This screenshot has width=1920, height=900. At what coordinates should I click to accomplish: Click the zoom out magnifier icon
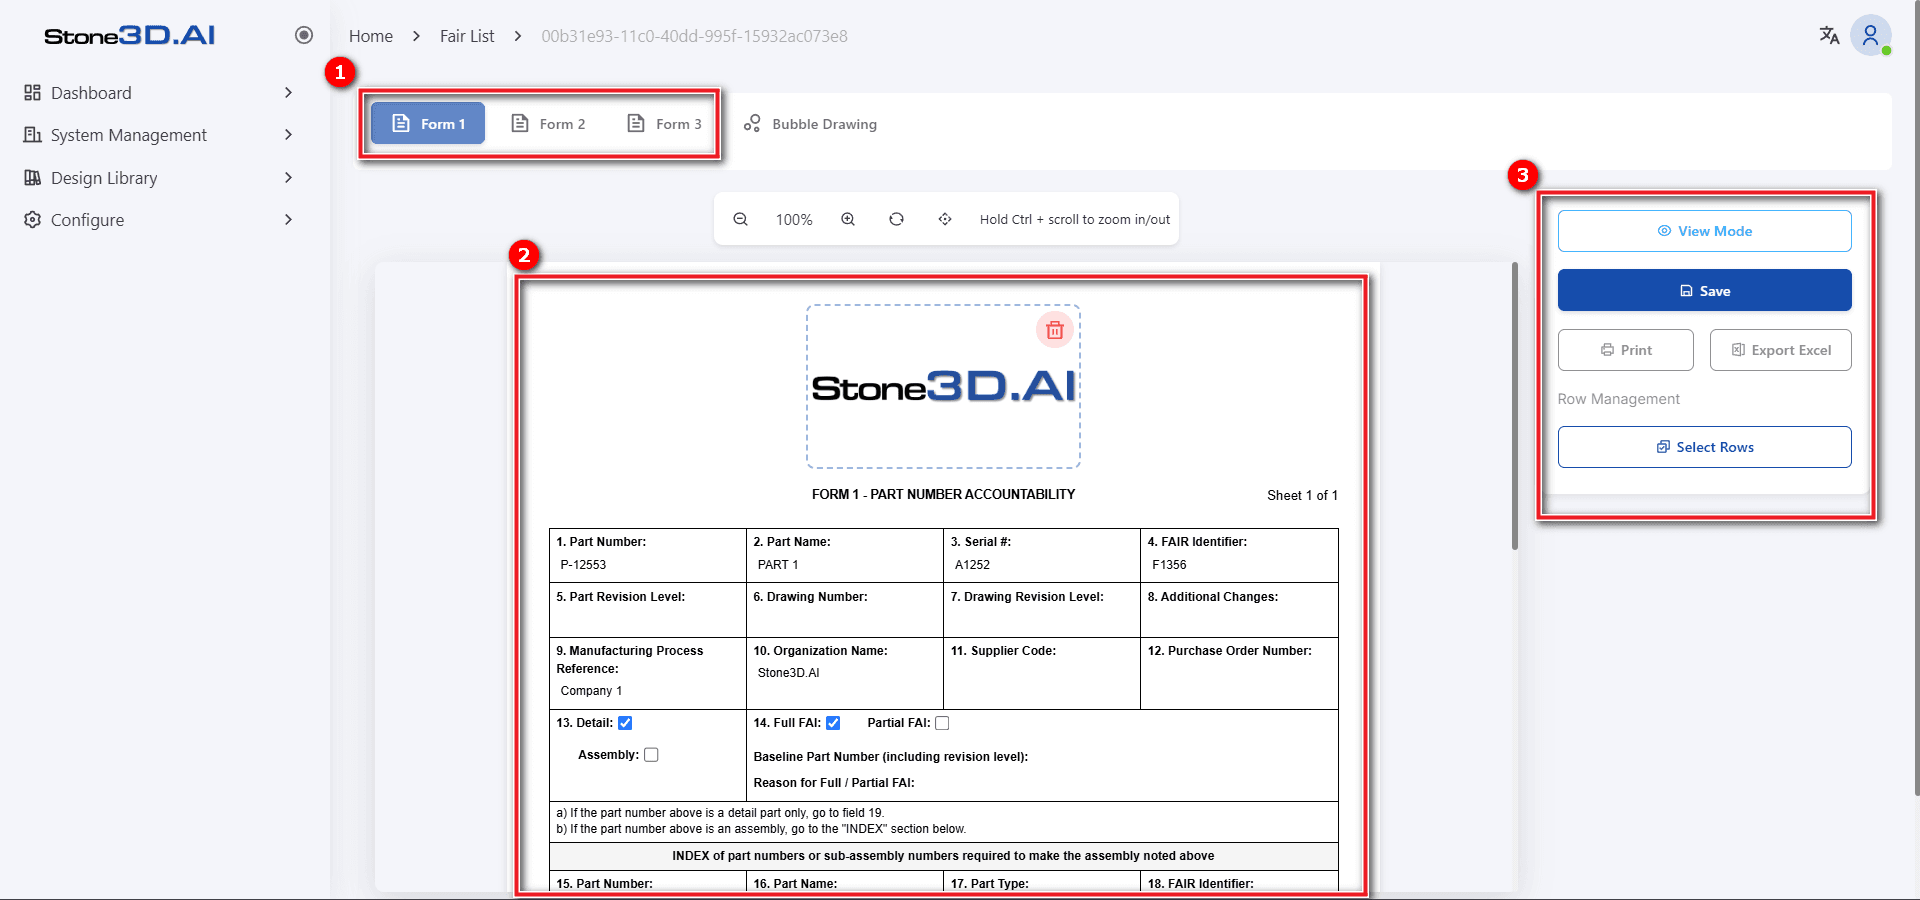[741, 219]
